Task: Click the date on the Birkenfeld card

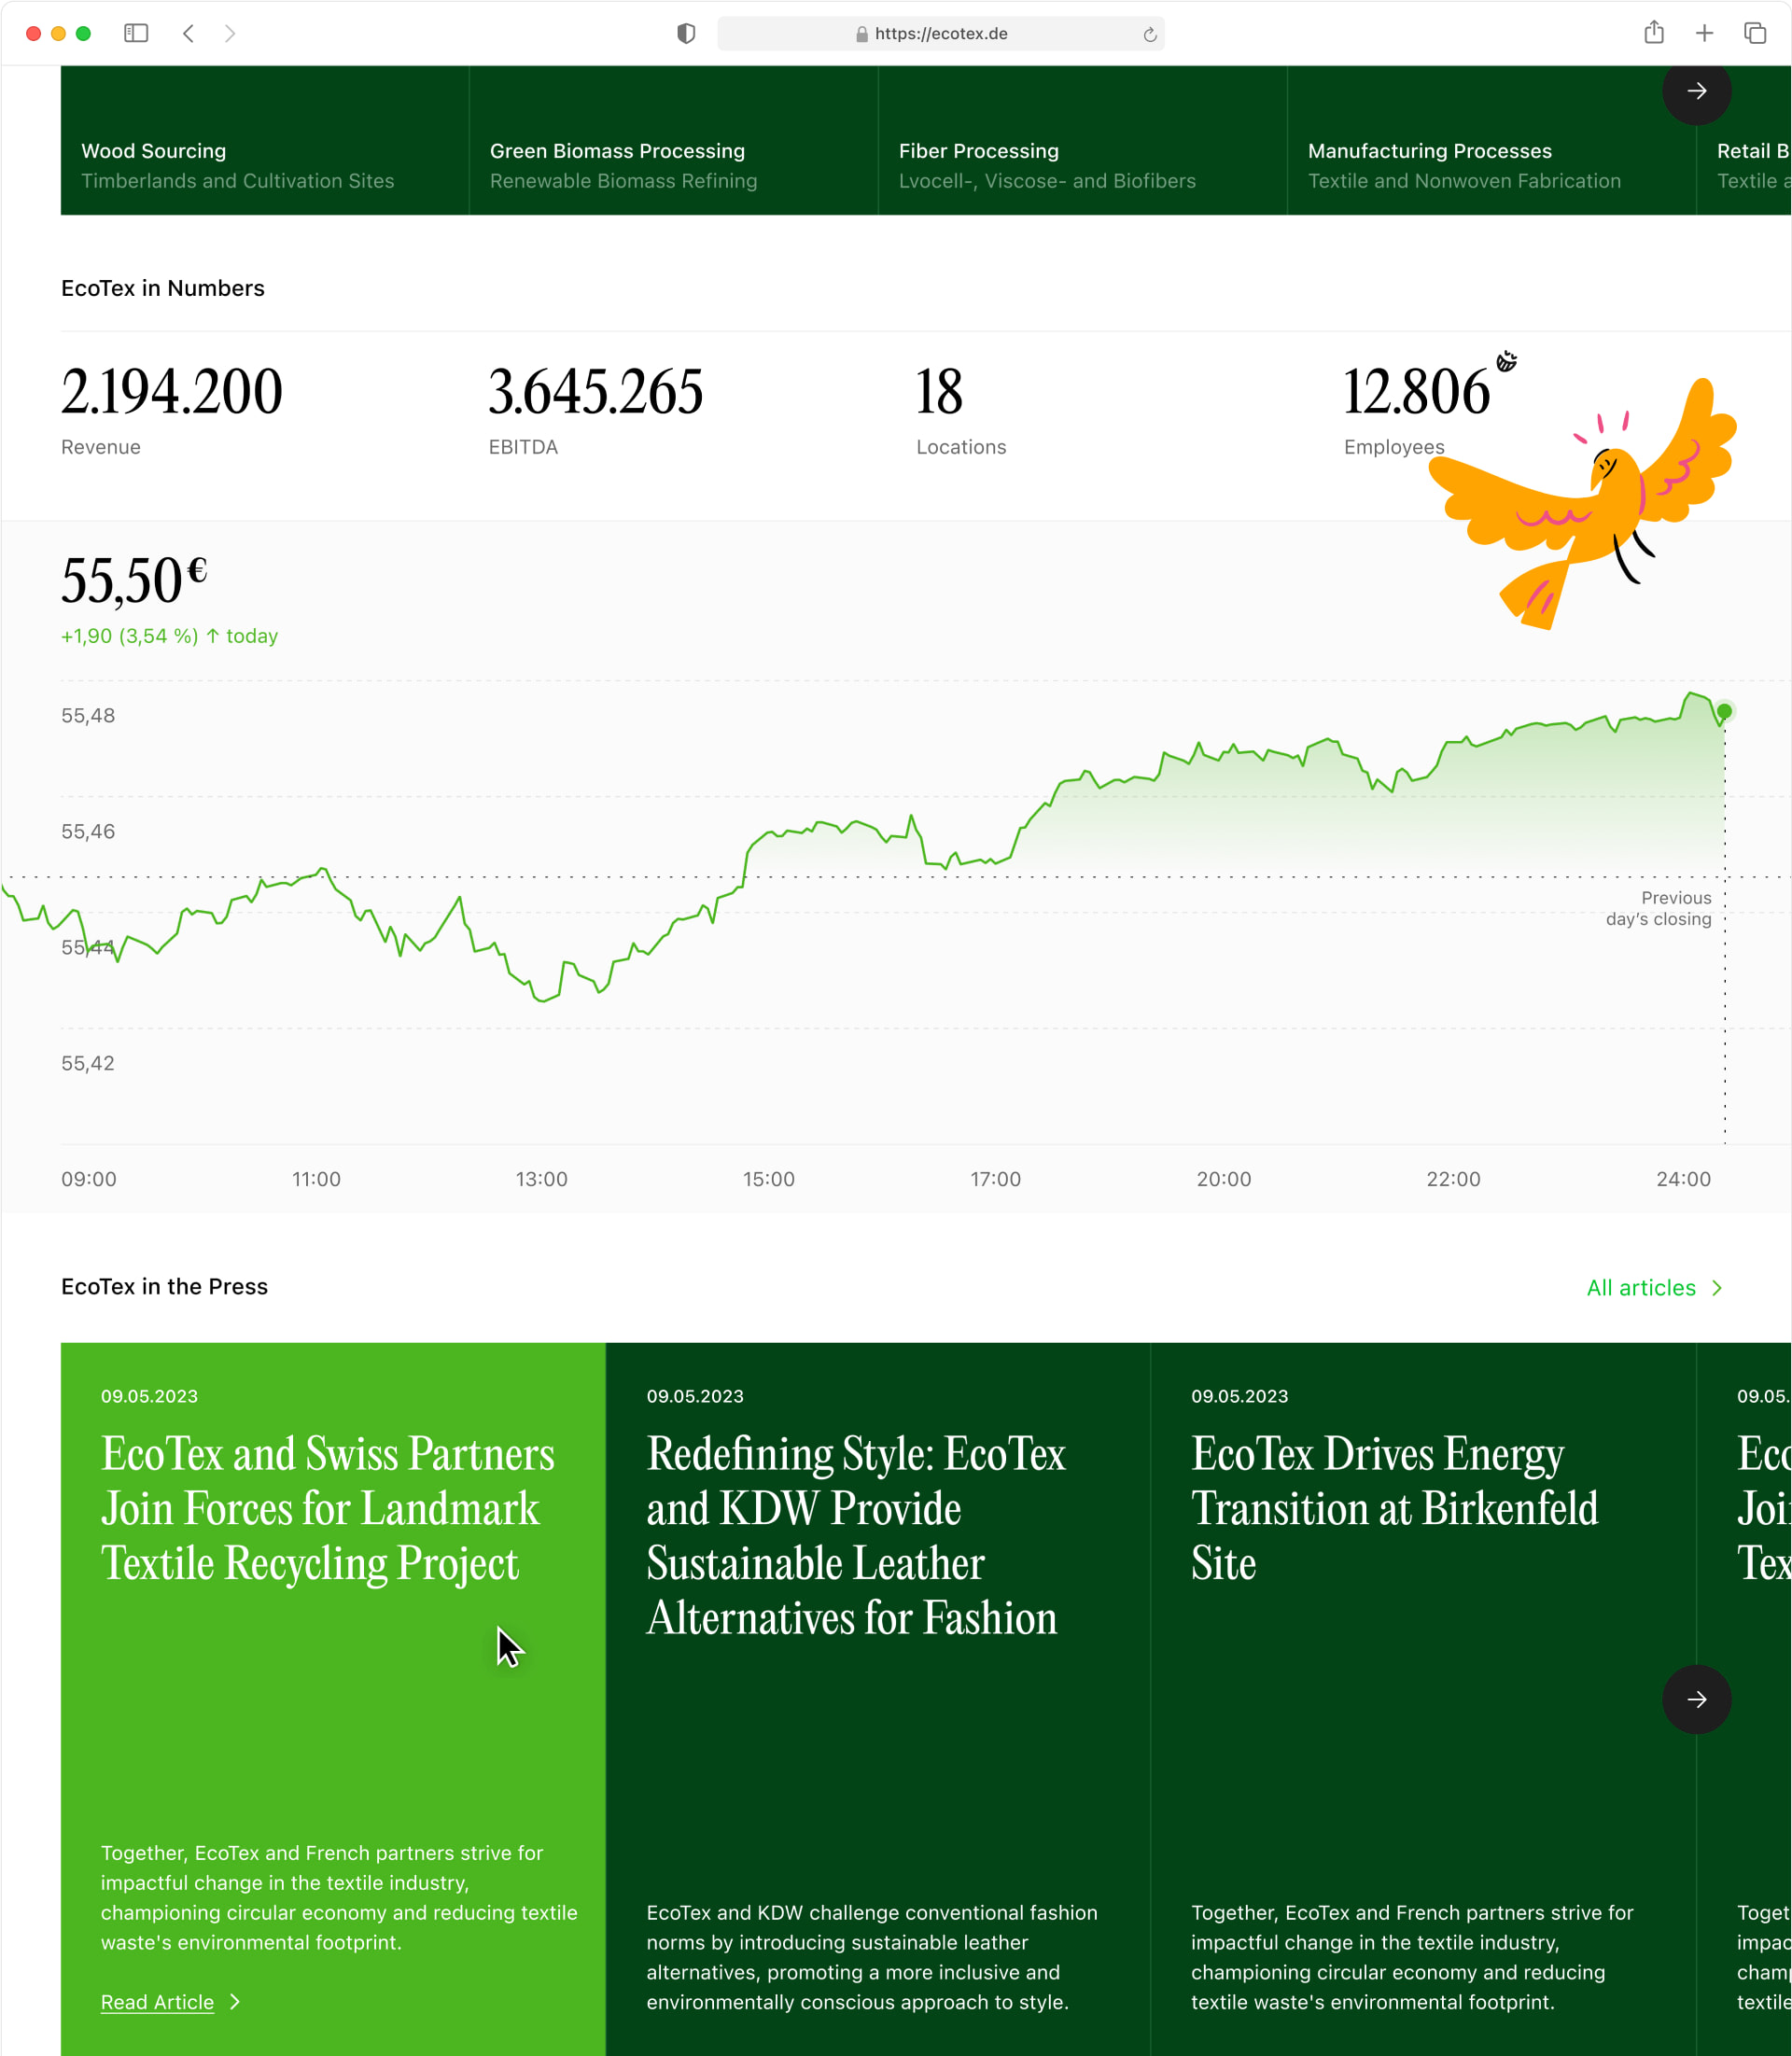Action: [1239, 1396]
